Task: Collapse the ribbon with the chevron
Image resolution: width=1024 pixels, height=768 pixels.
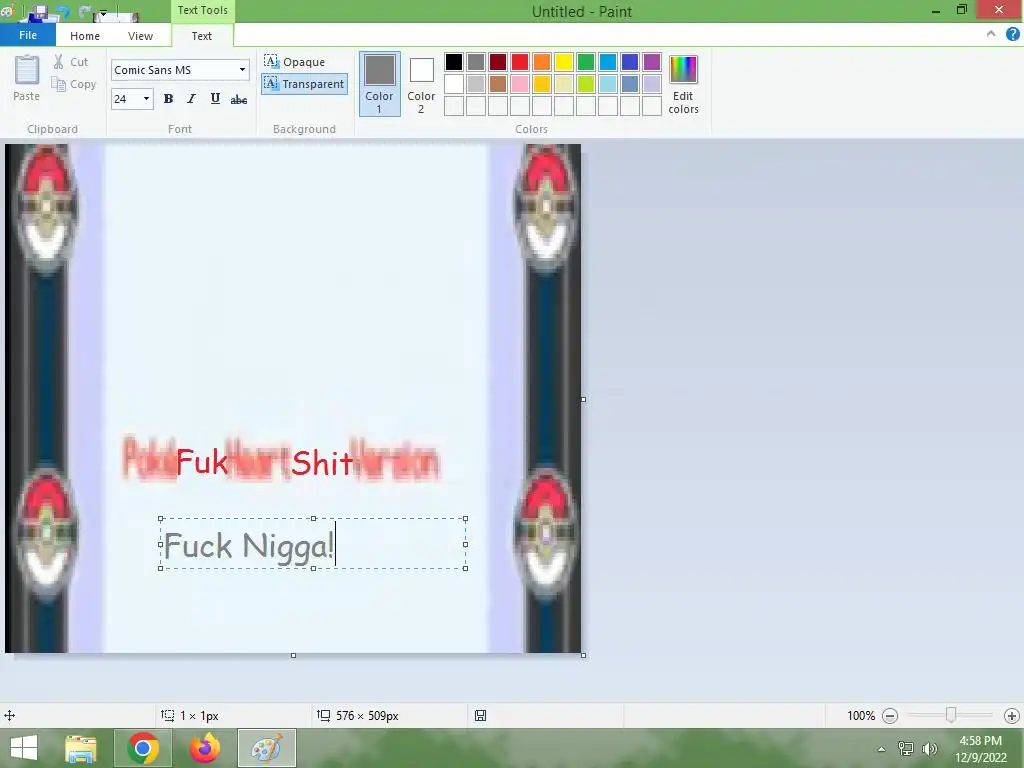Action: point(991,34)
